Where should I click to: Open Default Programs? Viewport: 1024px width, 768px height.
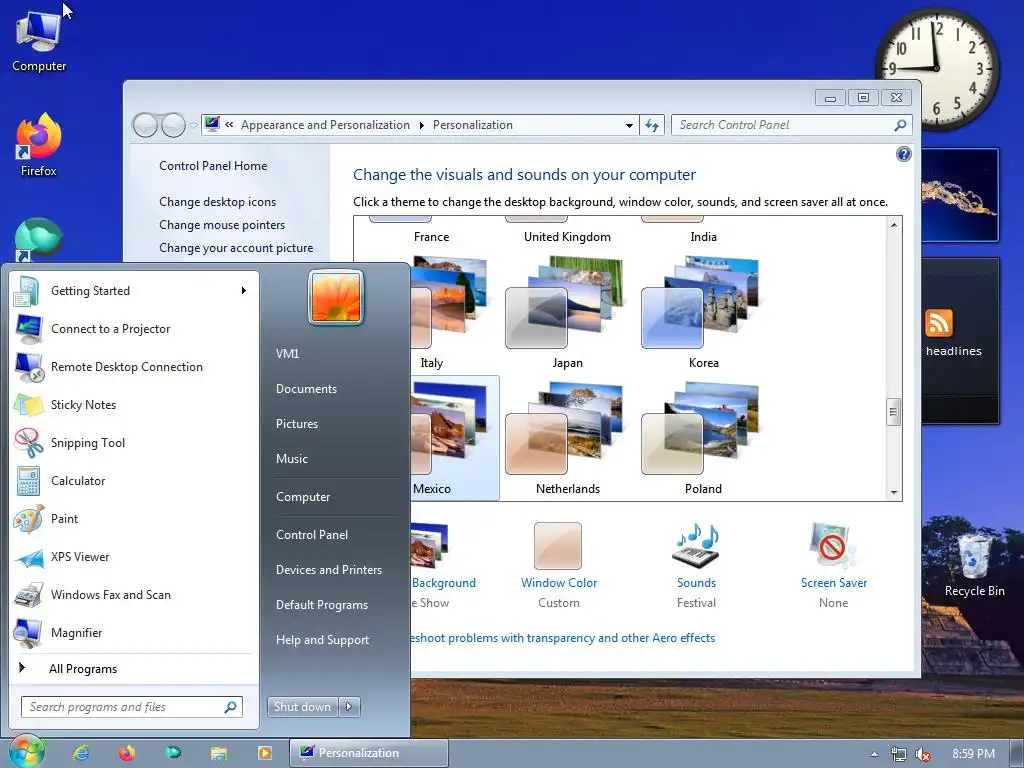(x=321, y=605)
